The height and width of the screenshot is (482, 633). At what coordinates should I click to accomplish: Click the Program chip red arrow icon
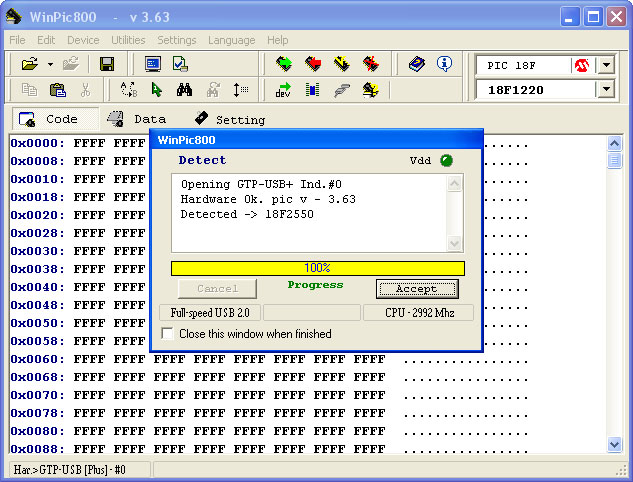pos(313,64)
